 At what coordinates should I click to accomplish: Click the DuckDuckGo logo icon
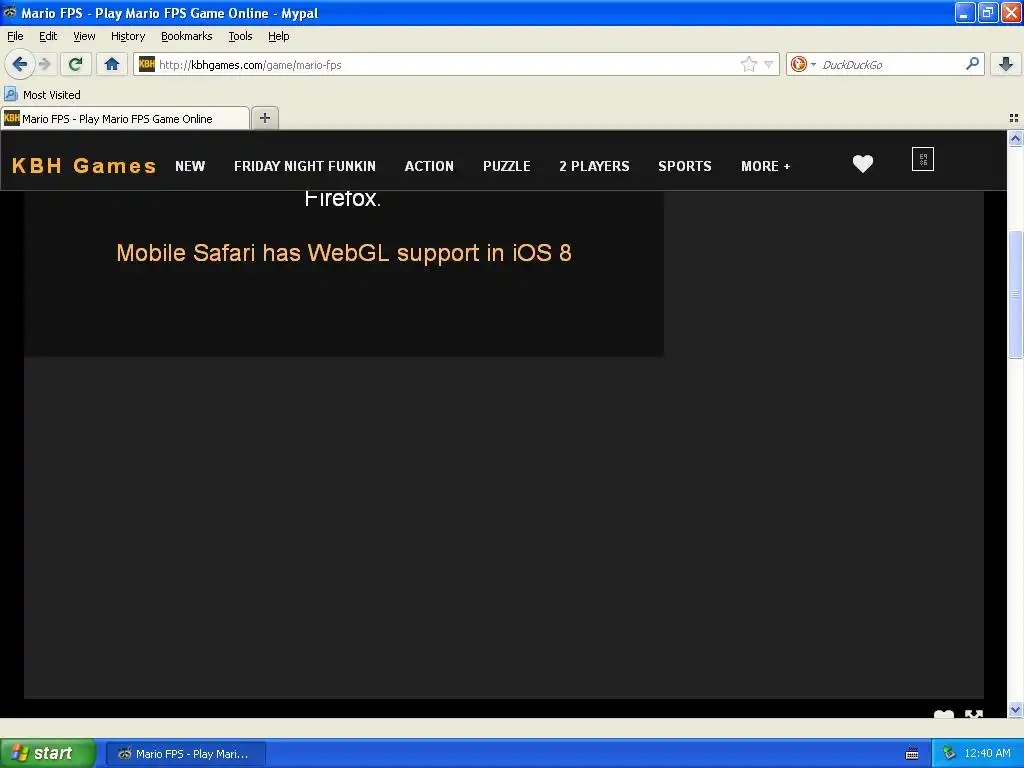[x=798, y=64]
